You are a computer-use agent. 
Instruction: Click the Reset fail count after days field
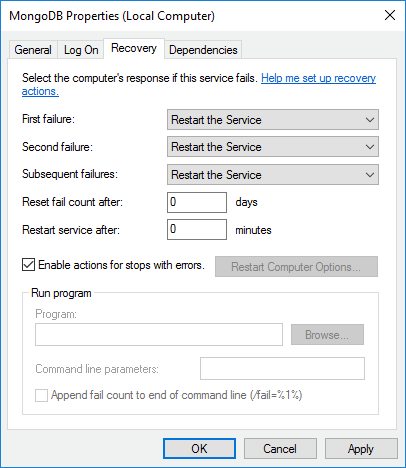click(x=197, y=202)
